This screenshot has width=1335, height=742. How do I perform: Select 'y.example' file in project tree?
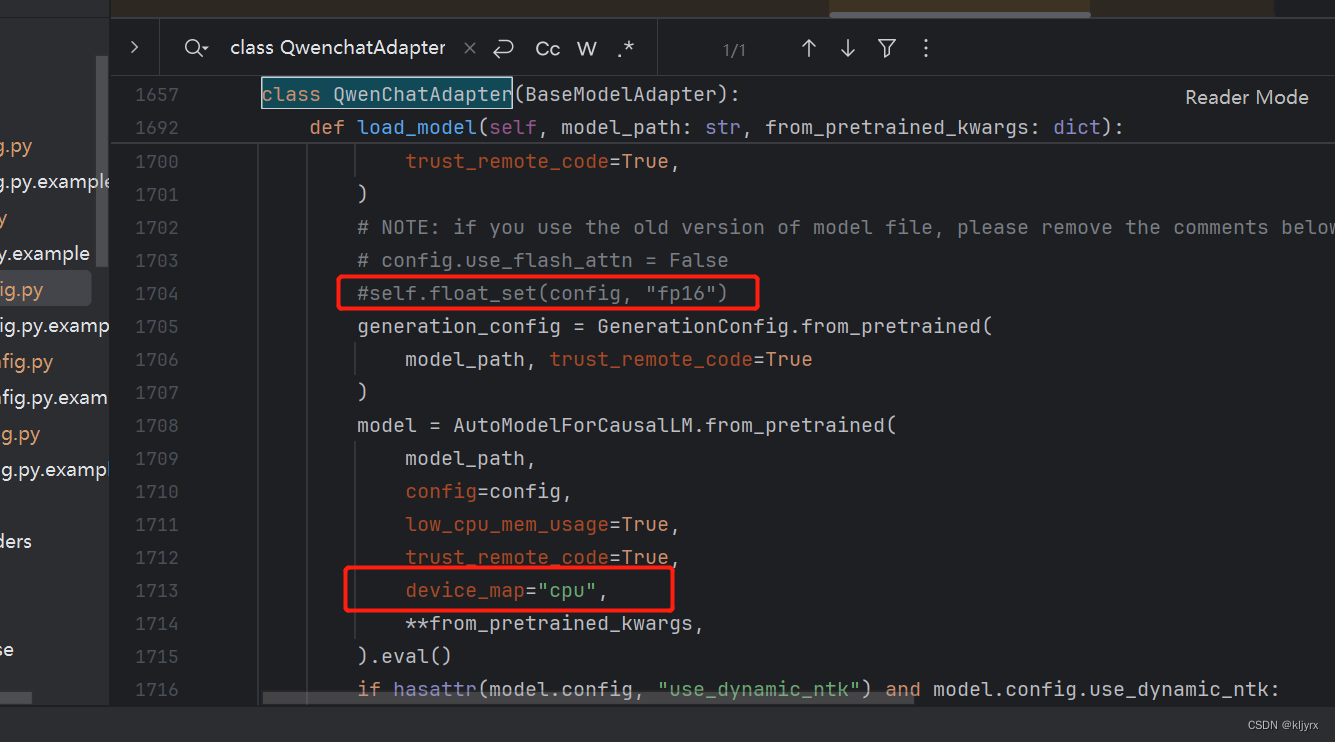pos(47,254)
